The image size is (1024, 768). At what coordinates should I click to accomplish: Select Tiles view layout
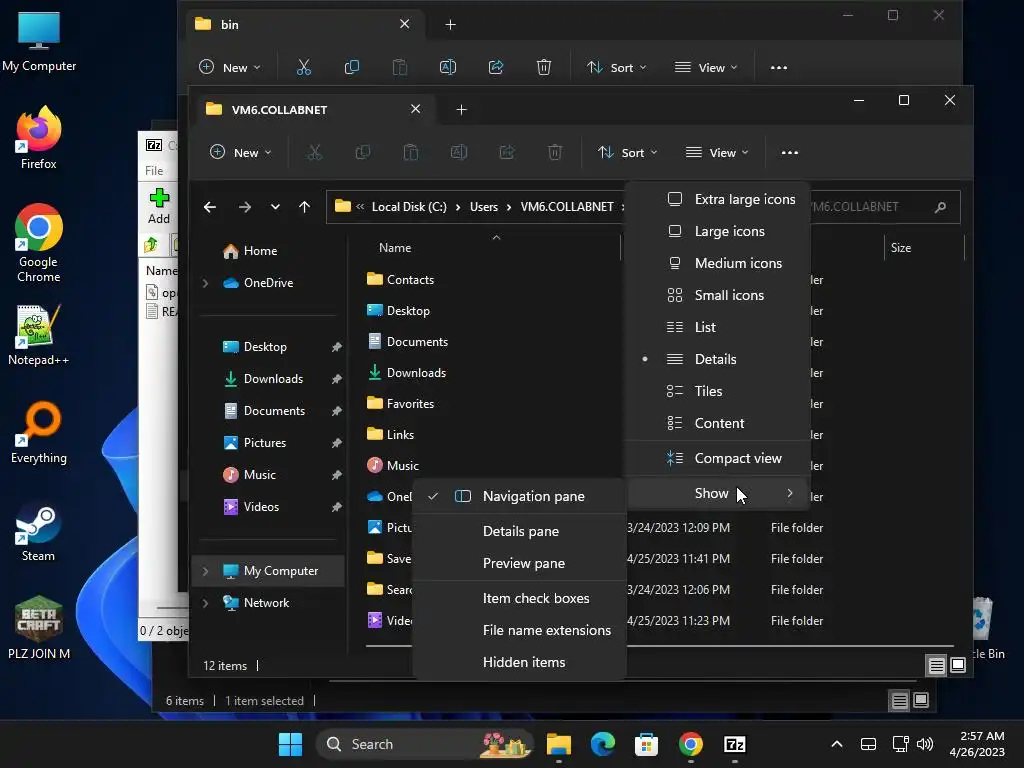click(718, 391)
